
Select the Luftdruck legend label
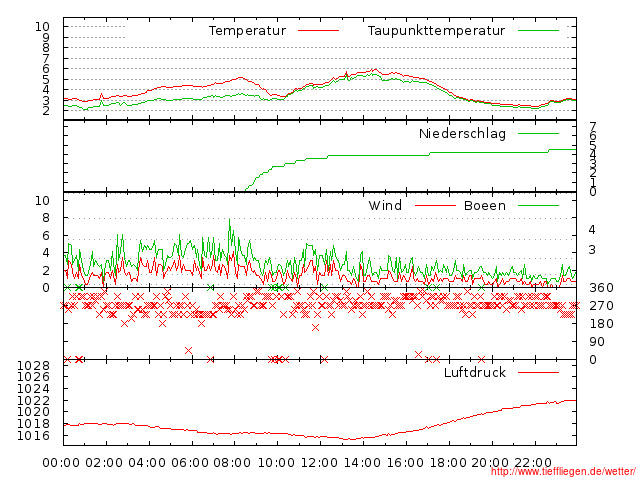[475, 372]
